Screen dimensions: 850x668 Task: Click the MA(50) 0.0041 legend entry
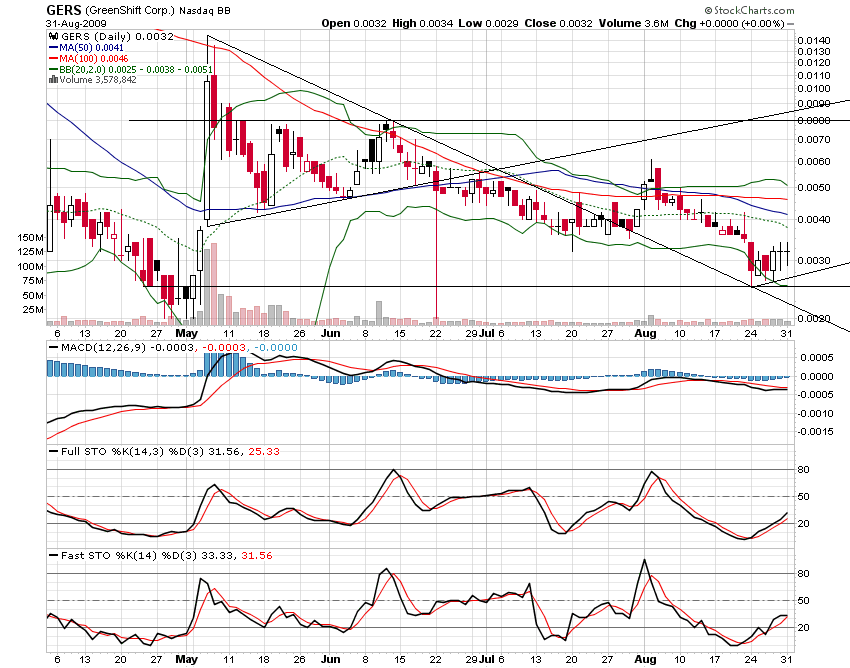coord(91,48)
